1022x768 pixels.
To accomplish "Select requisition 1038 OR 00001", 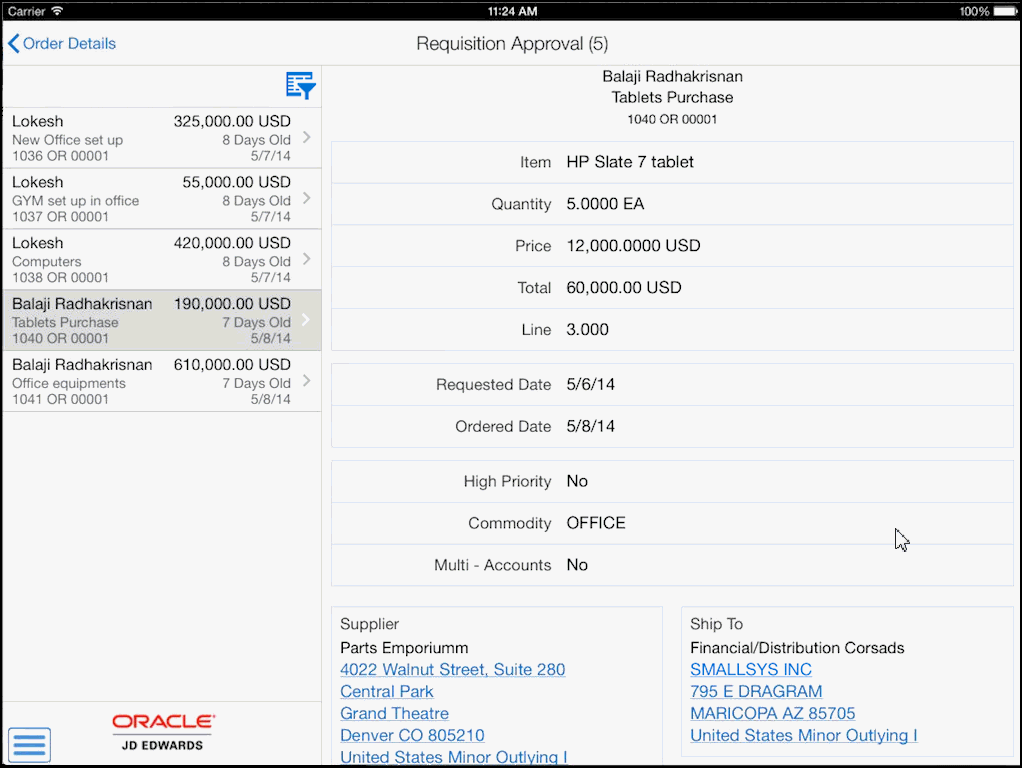I will (x=162, y=259).
